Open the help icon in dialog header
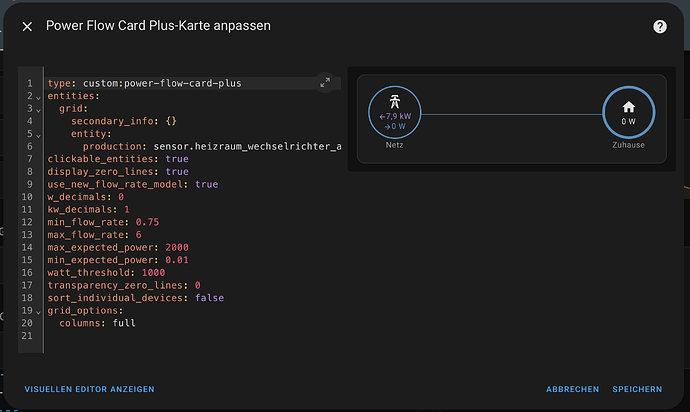 [x=660, y=27]
